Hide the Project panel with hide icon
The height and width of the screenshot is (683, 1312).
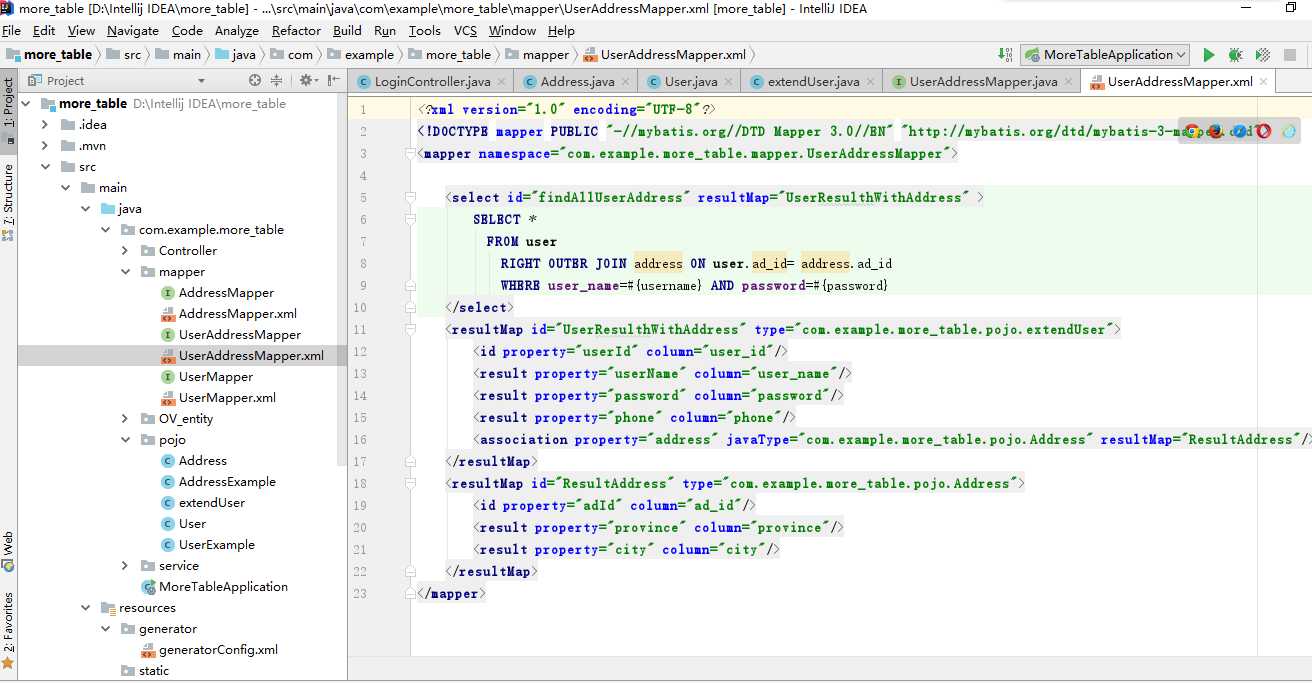click(x=333, y=80)
